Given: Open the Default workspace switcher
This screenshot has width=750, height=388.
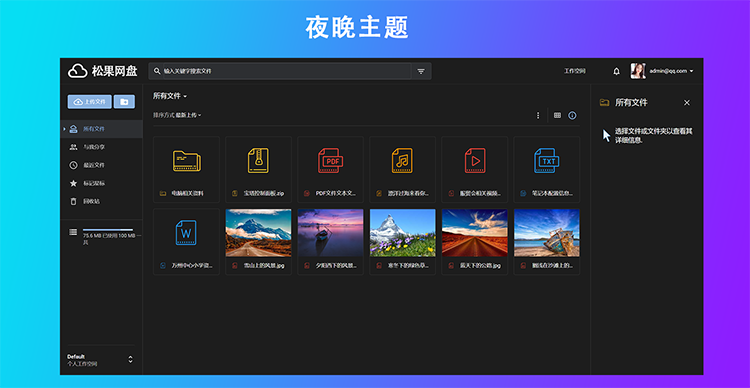Looking at the screenshot, I should 100,360.
